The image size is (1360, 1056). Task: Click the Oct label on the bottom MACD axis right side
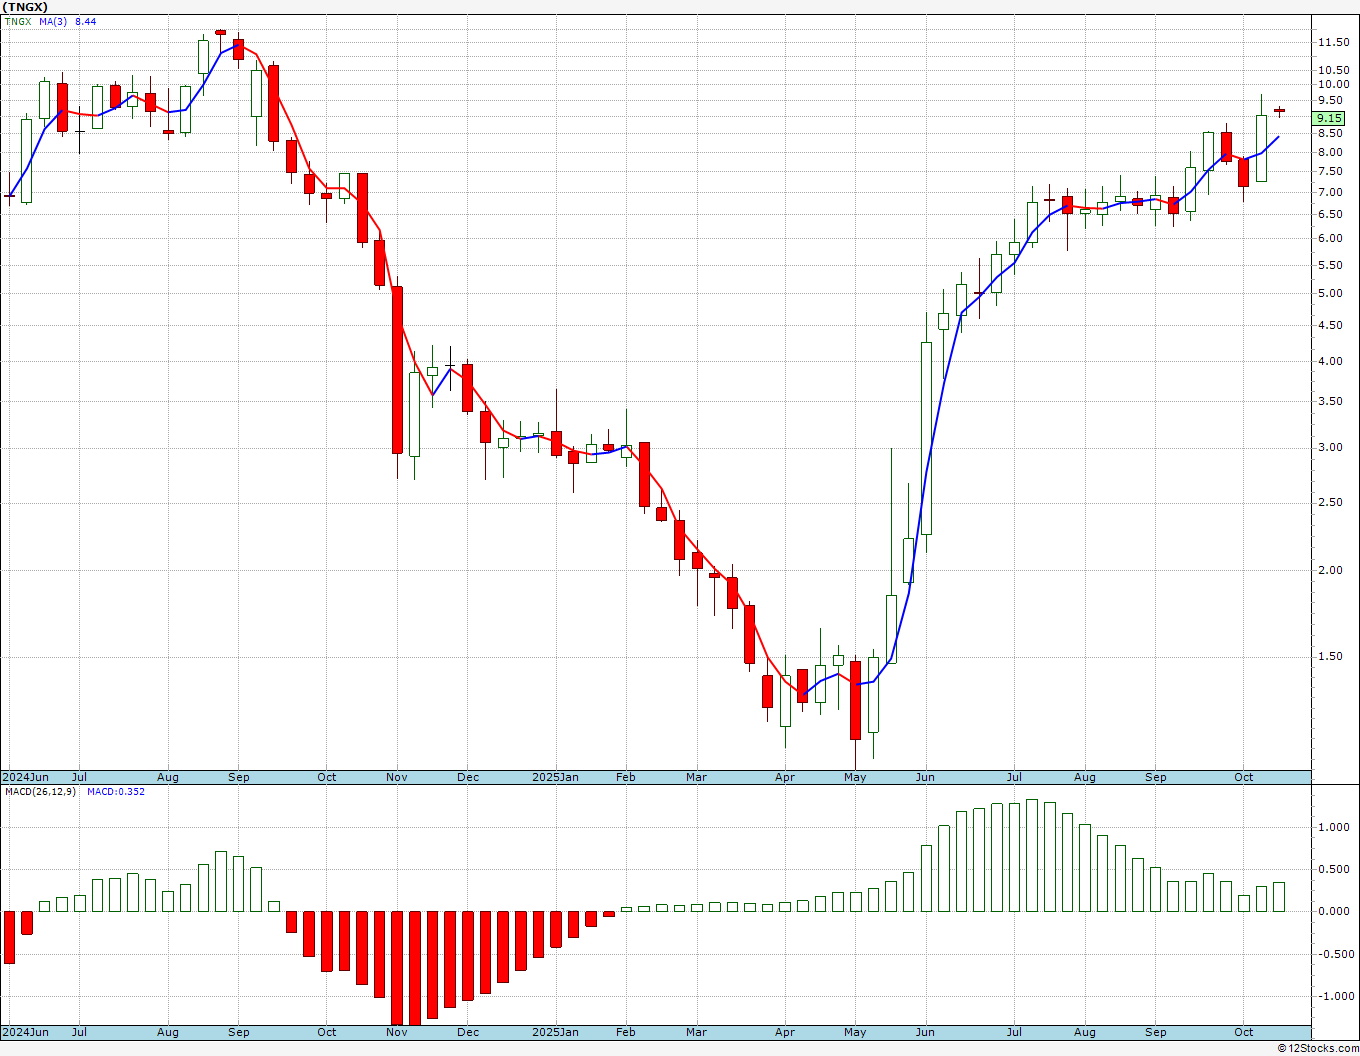tap(1244, 1032)
